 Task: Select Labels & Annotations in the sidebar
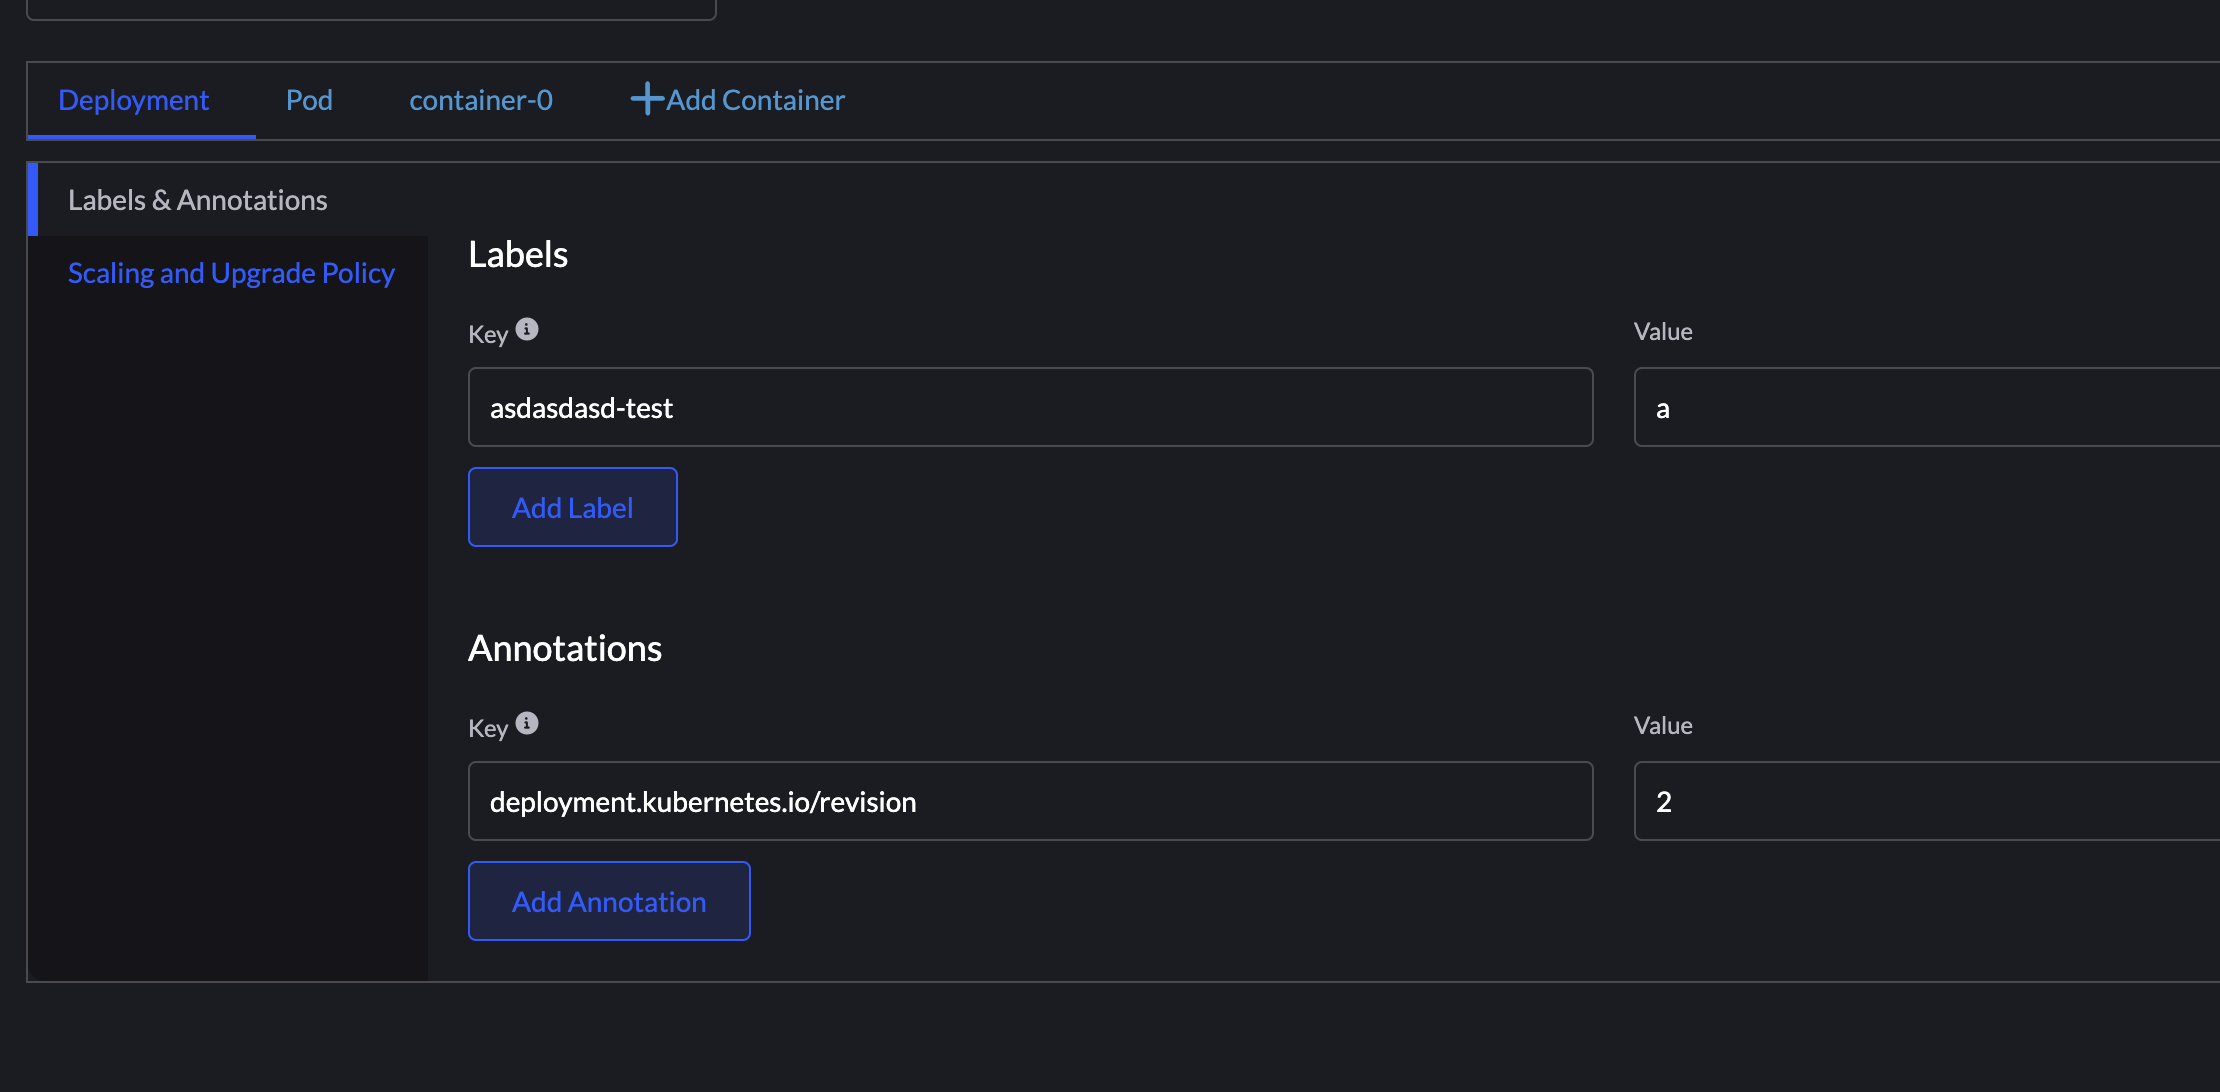tap(198, 200)
